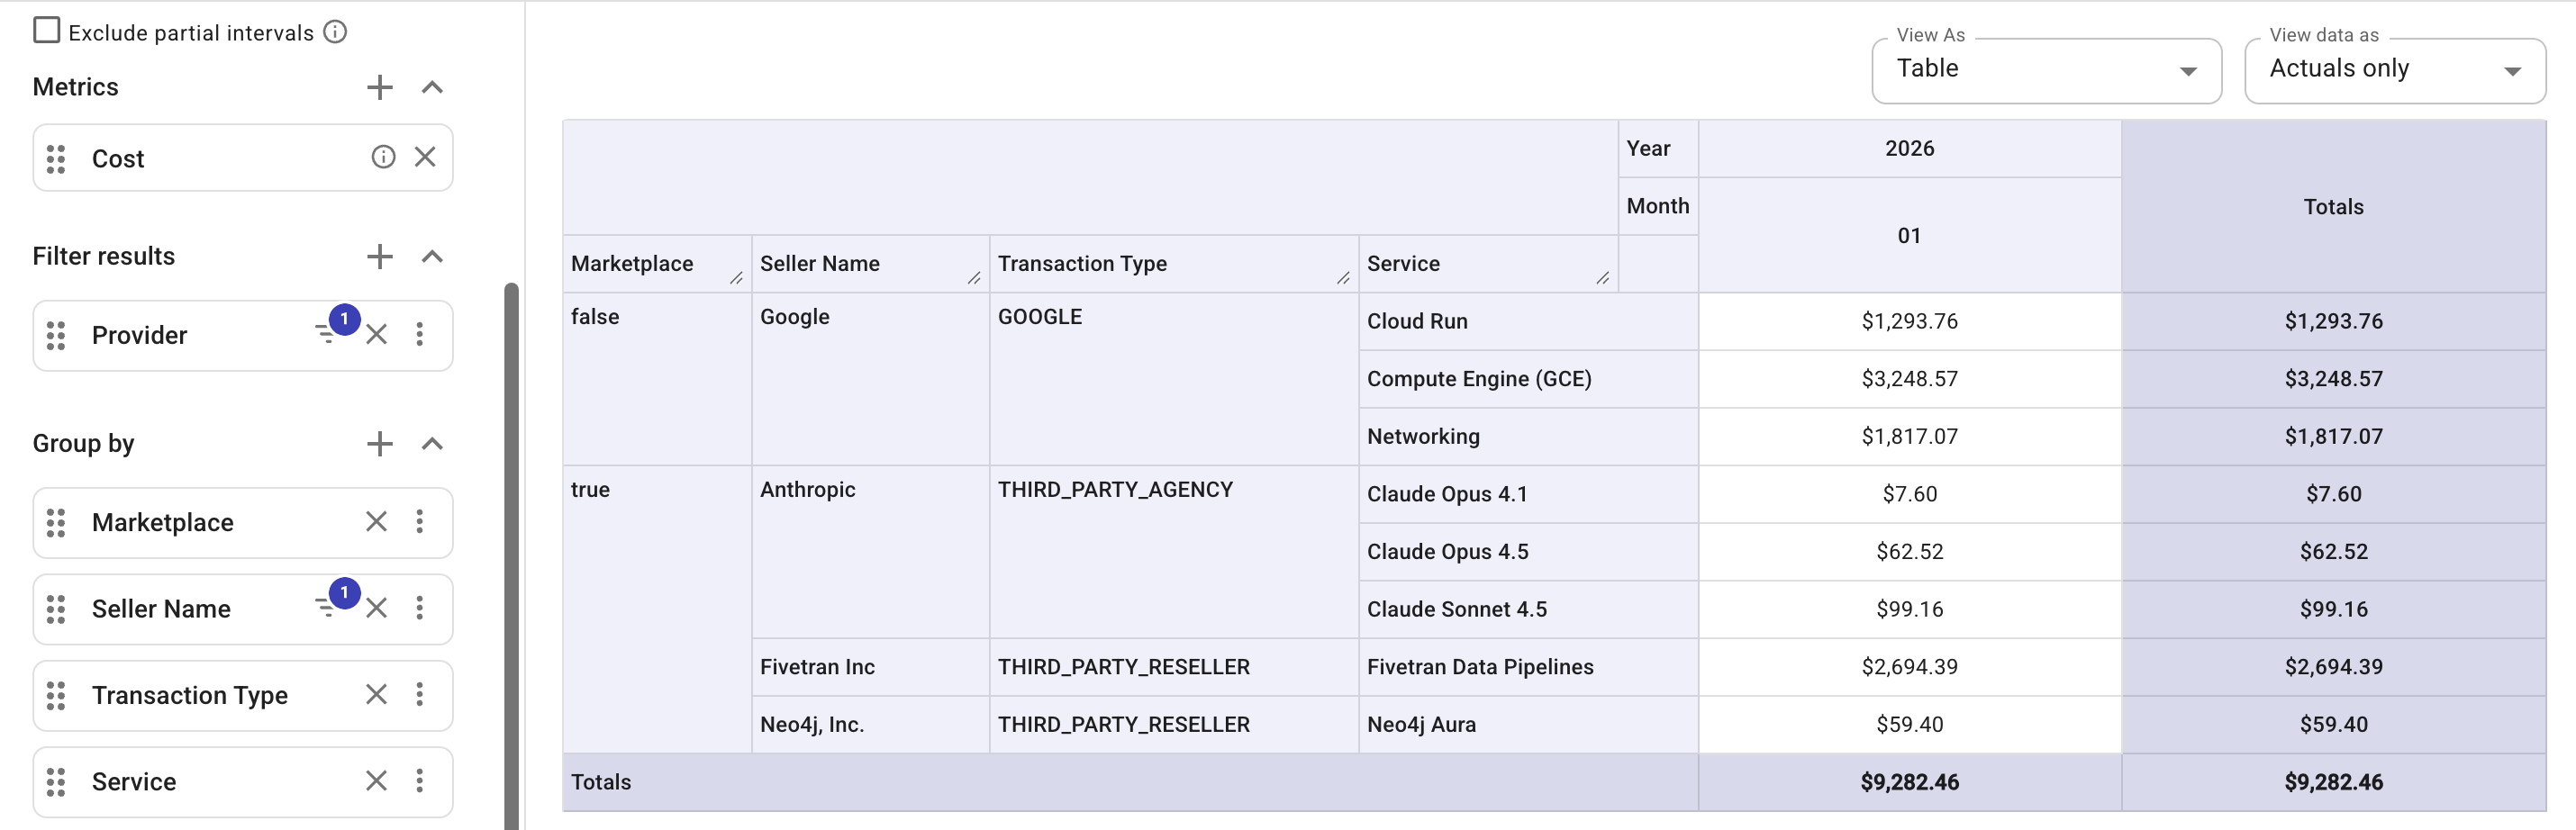Open the kebab menu on the Provider filter

419,335
